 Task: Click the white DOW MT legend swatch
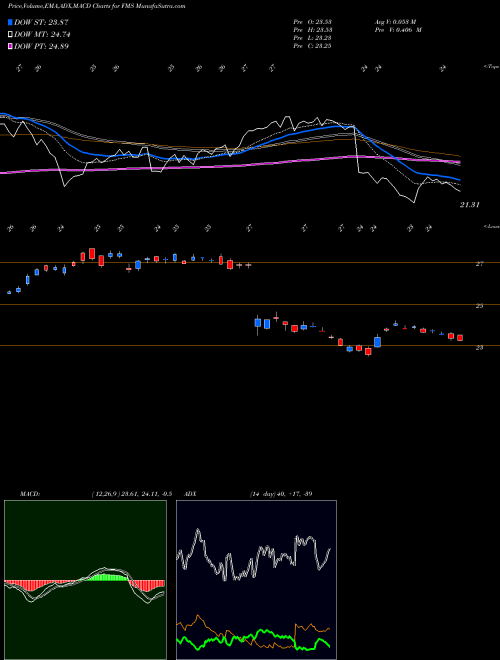(x=11, y=35)
